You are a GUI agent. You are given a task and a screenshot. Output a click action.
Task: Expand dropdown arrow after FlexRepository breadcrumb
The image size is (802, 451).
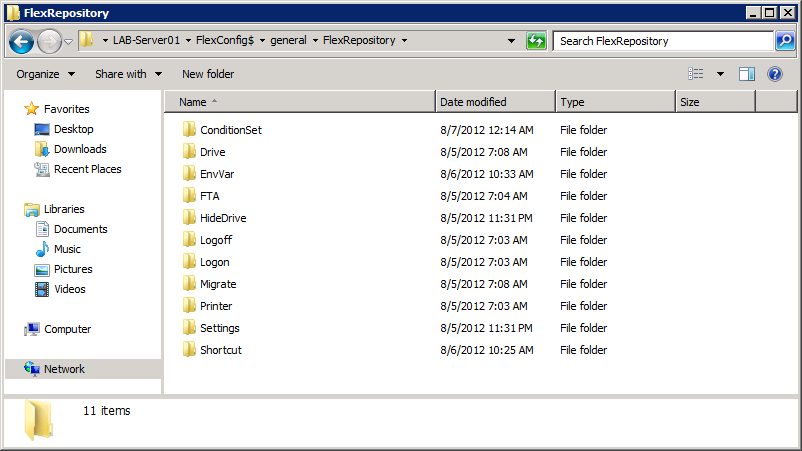(405, 40)
